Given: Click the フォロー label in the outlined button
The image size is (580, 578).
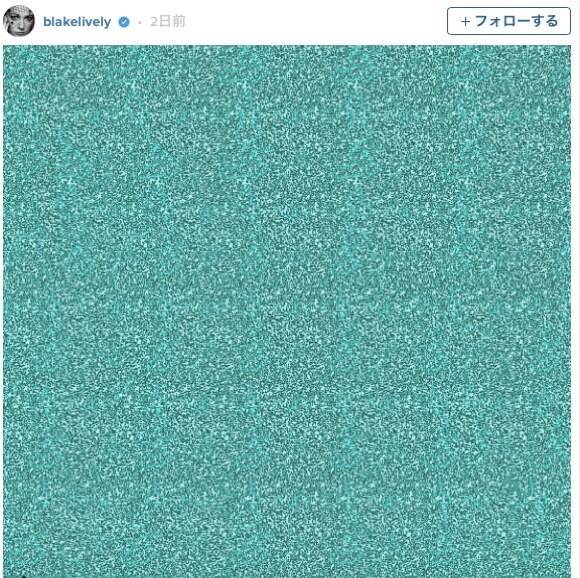Looking at the screenshot, I should pyautogui.click(x=503, y=21).
